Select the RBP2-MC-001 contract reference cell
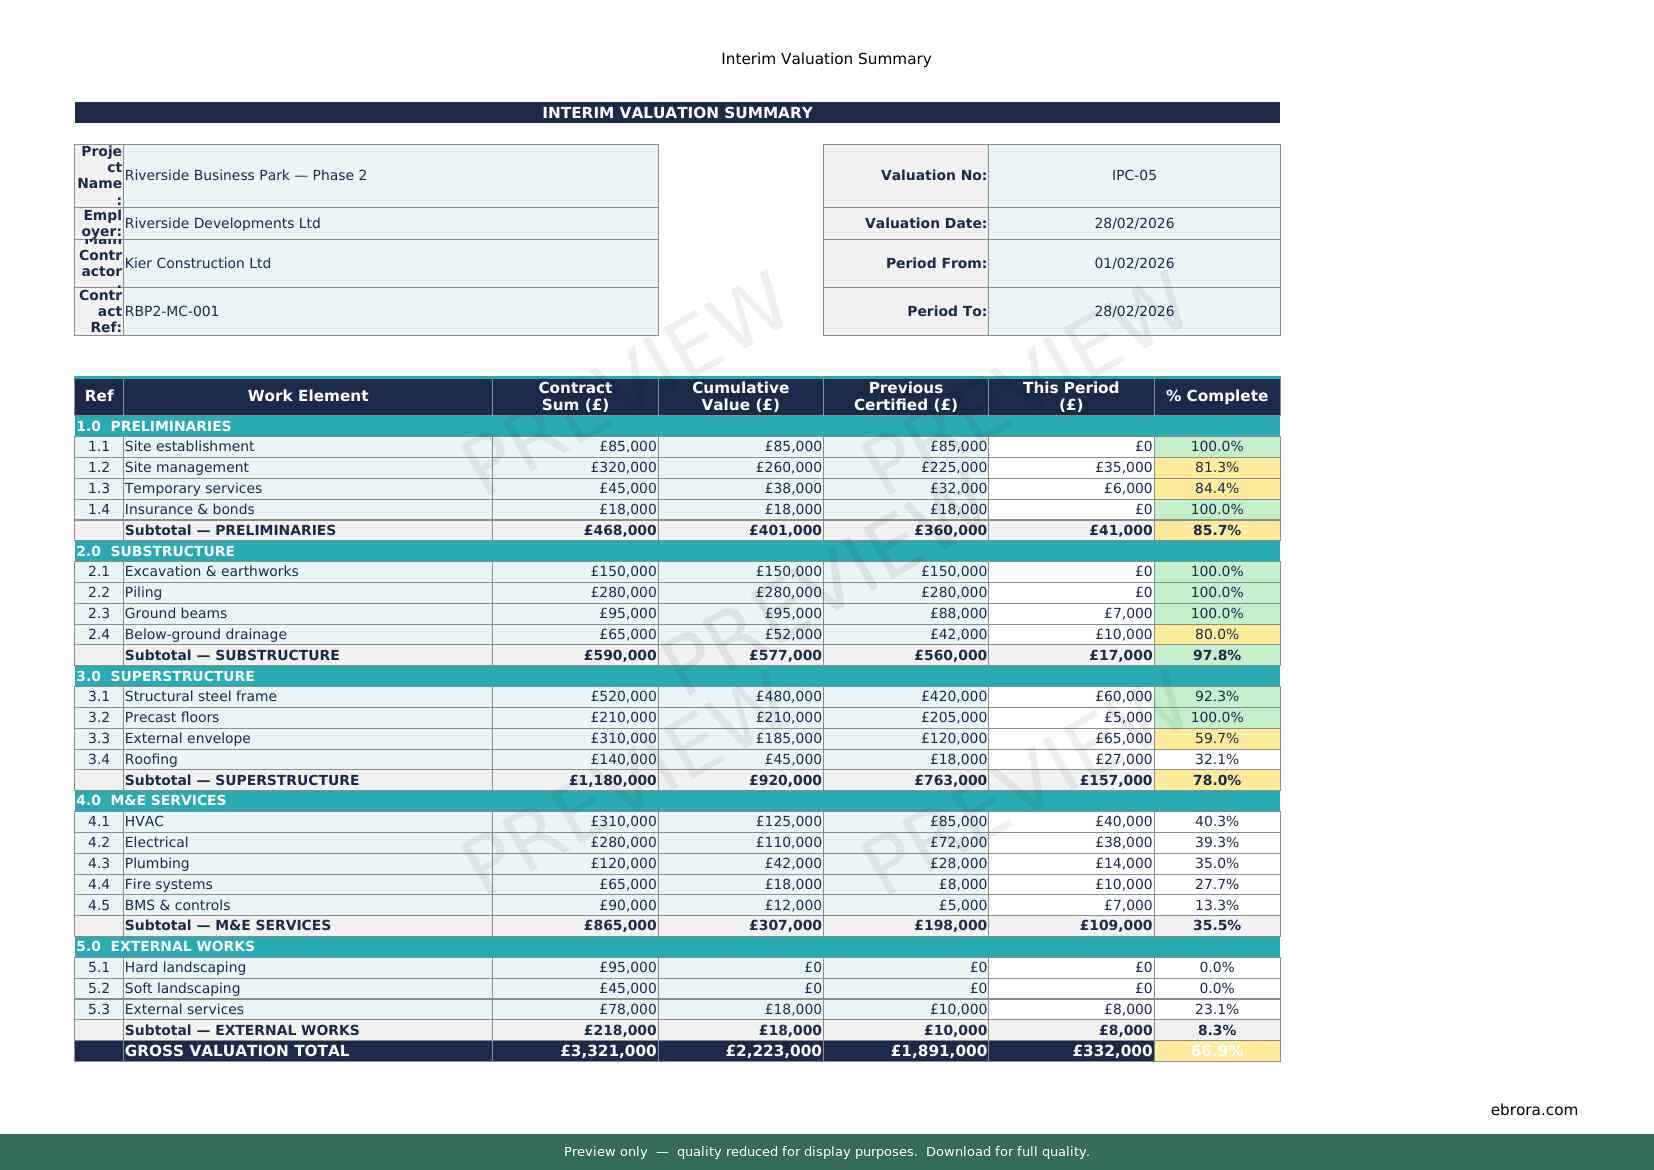The height and width of the screenshot is (1170, 1654). pyautogui.click(x=390, y=311)
